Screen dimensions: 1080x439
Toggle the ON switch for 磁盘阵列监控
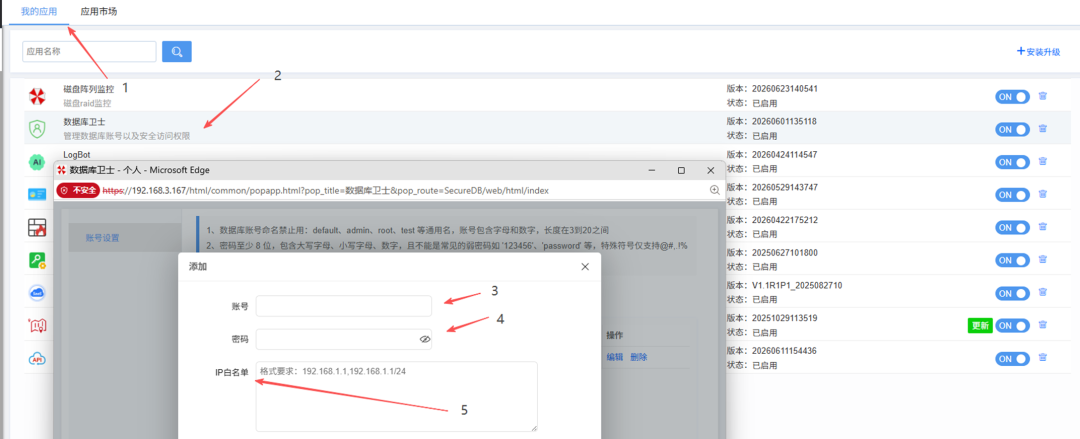(x=1012, y=96)
